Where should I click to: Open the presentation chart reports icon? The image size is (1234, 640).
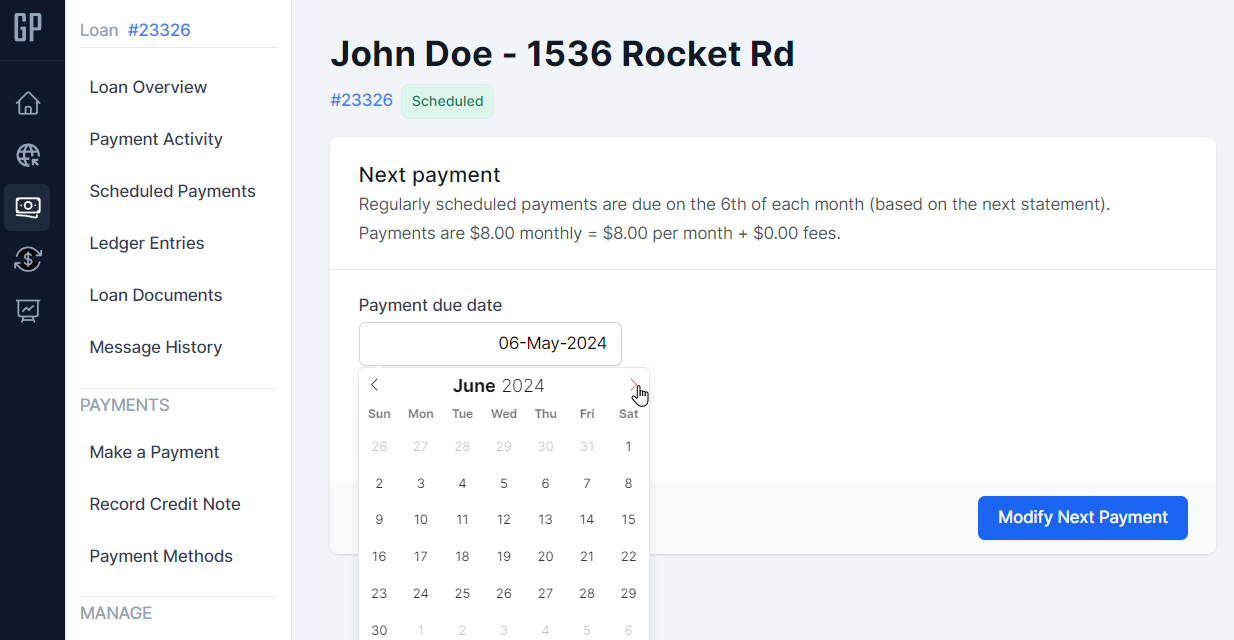(28, 311)
